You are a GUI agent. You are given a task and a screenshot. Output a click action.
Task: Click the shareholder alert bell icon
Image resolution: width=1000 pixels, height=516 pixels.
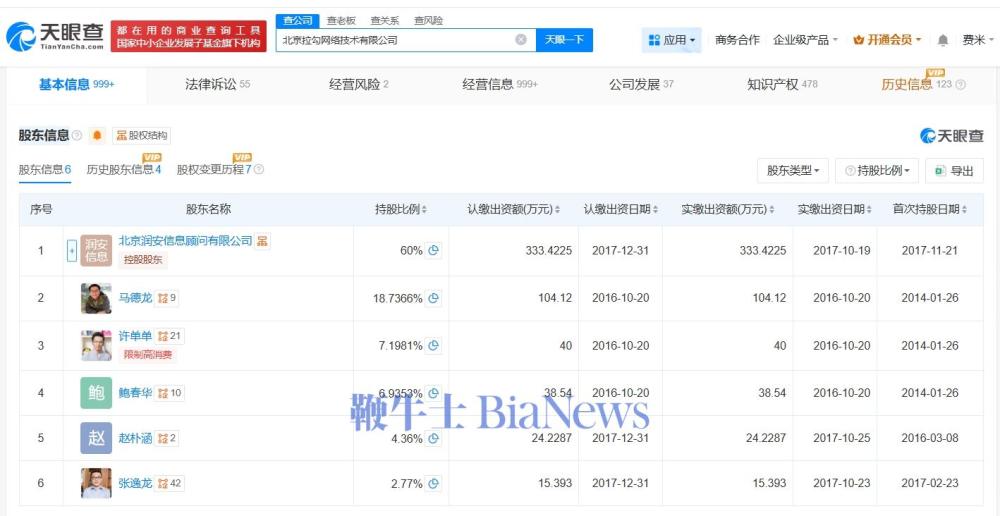[97, 135]
